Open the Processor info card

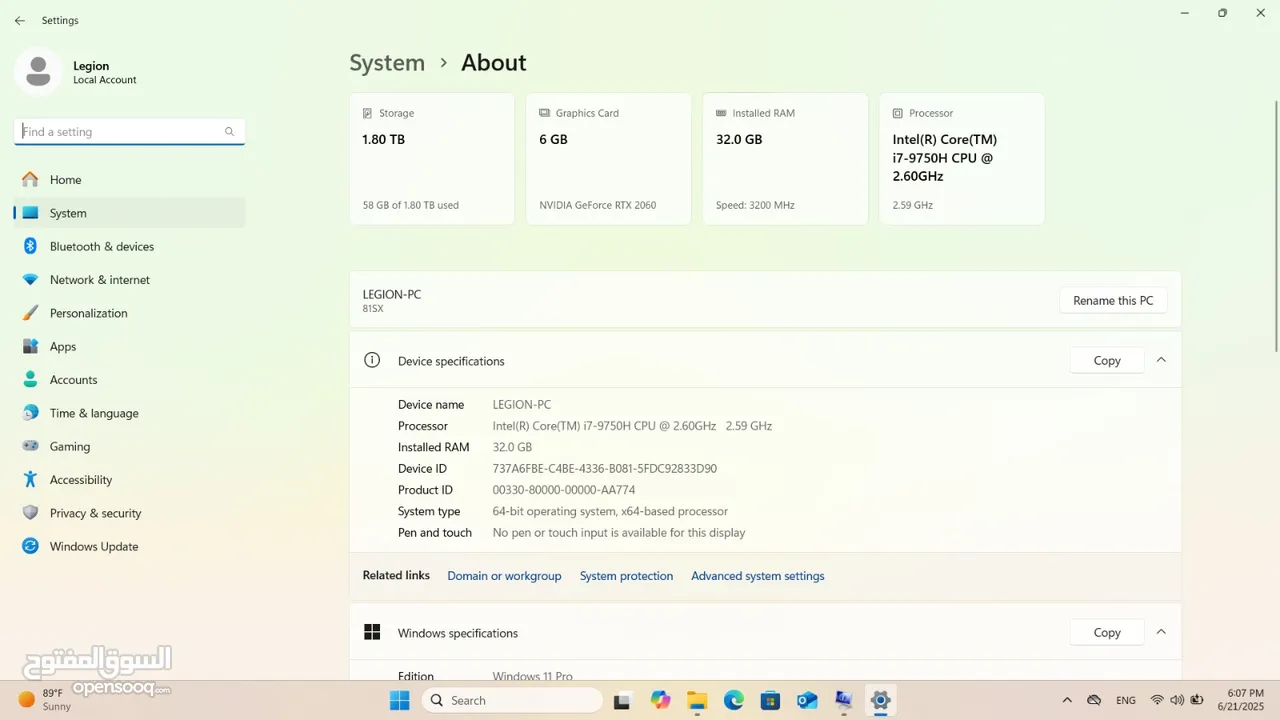(962, 159)
